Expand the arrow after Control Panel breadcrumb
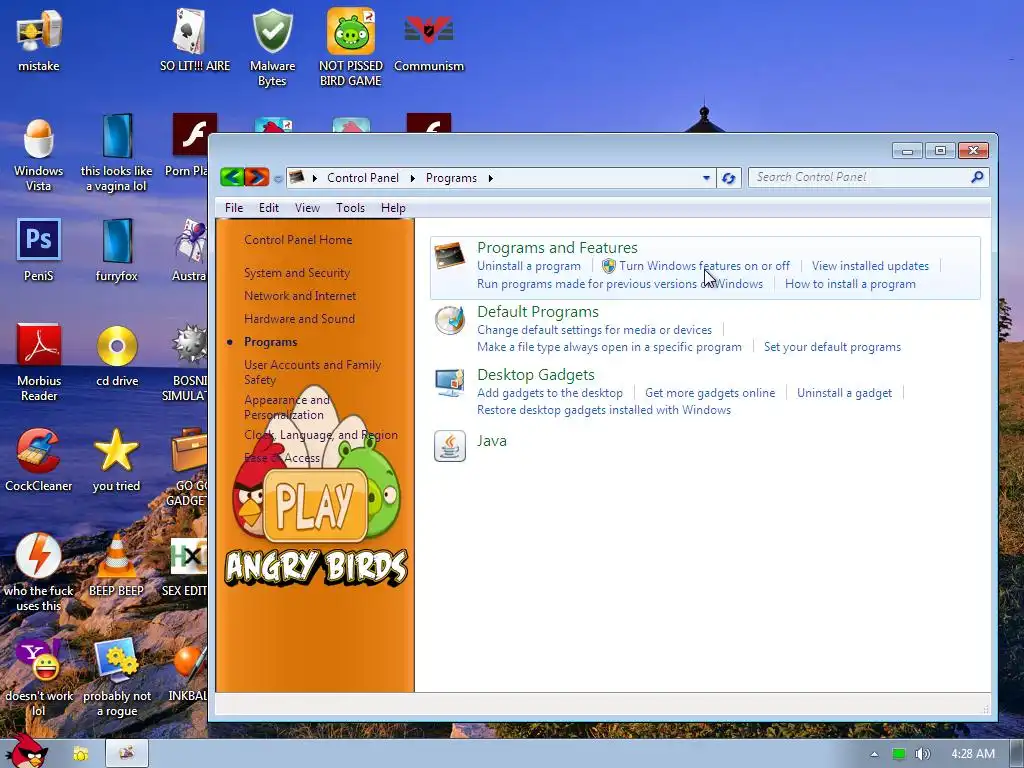 [x=412, y=178]
